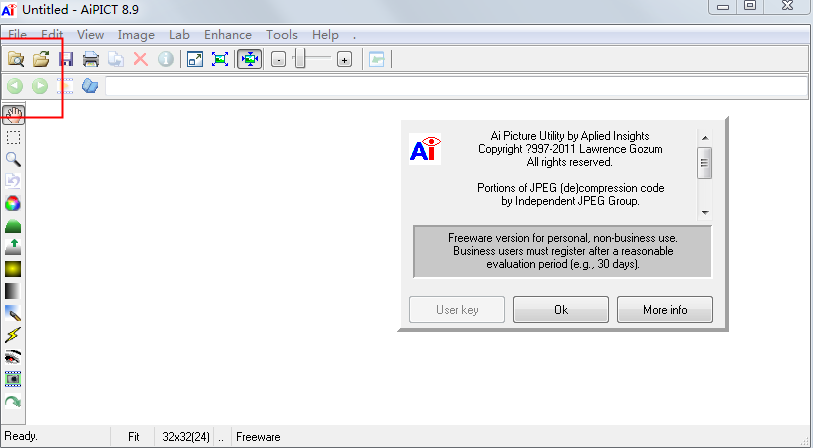
Task: Select the magnifier zoom tool
Action: (x=13, y=159)
